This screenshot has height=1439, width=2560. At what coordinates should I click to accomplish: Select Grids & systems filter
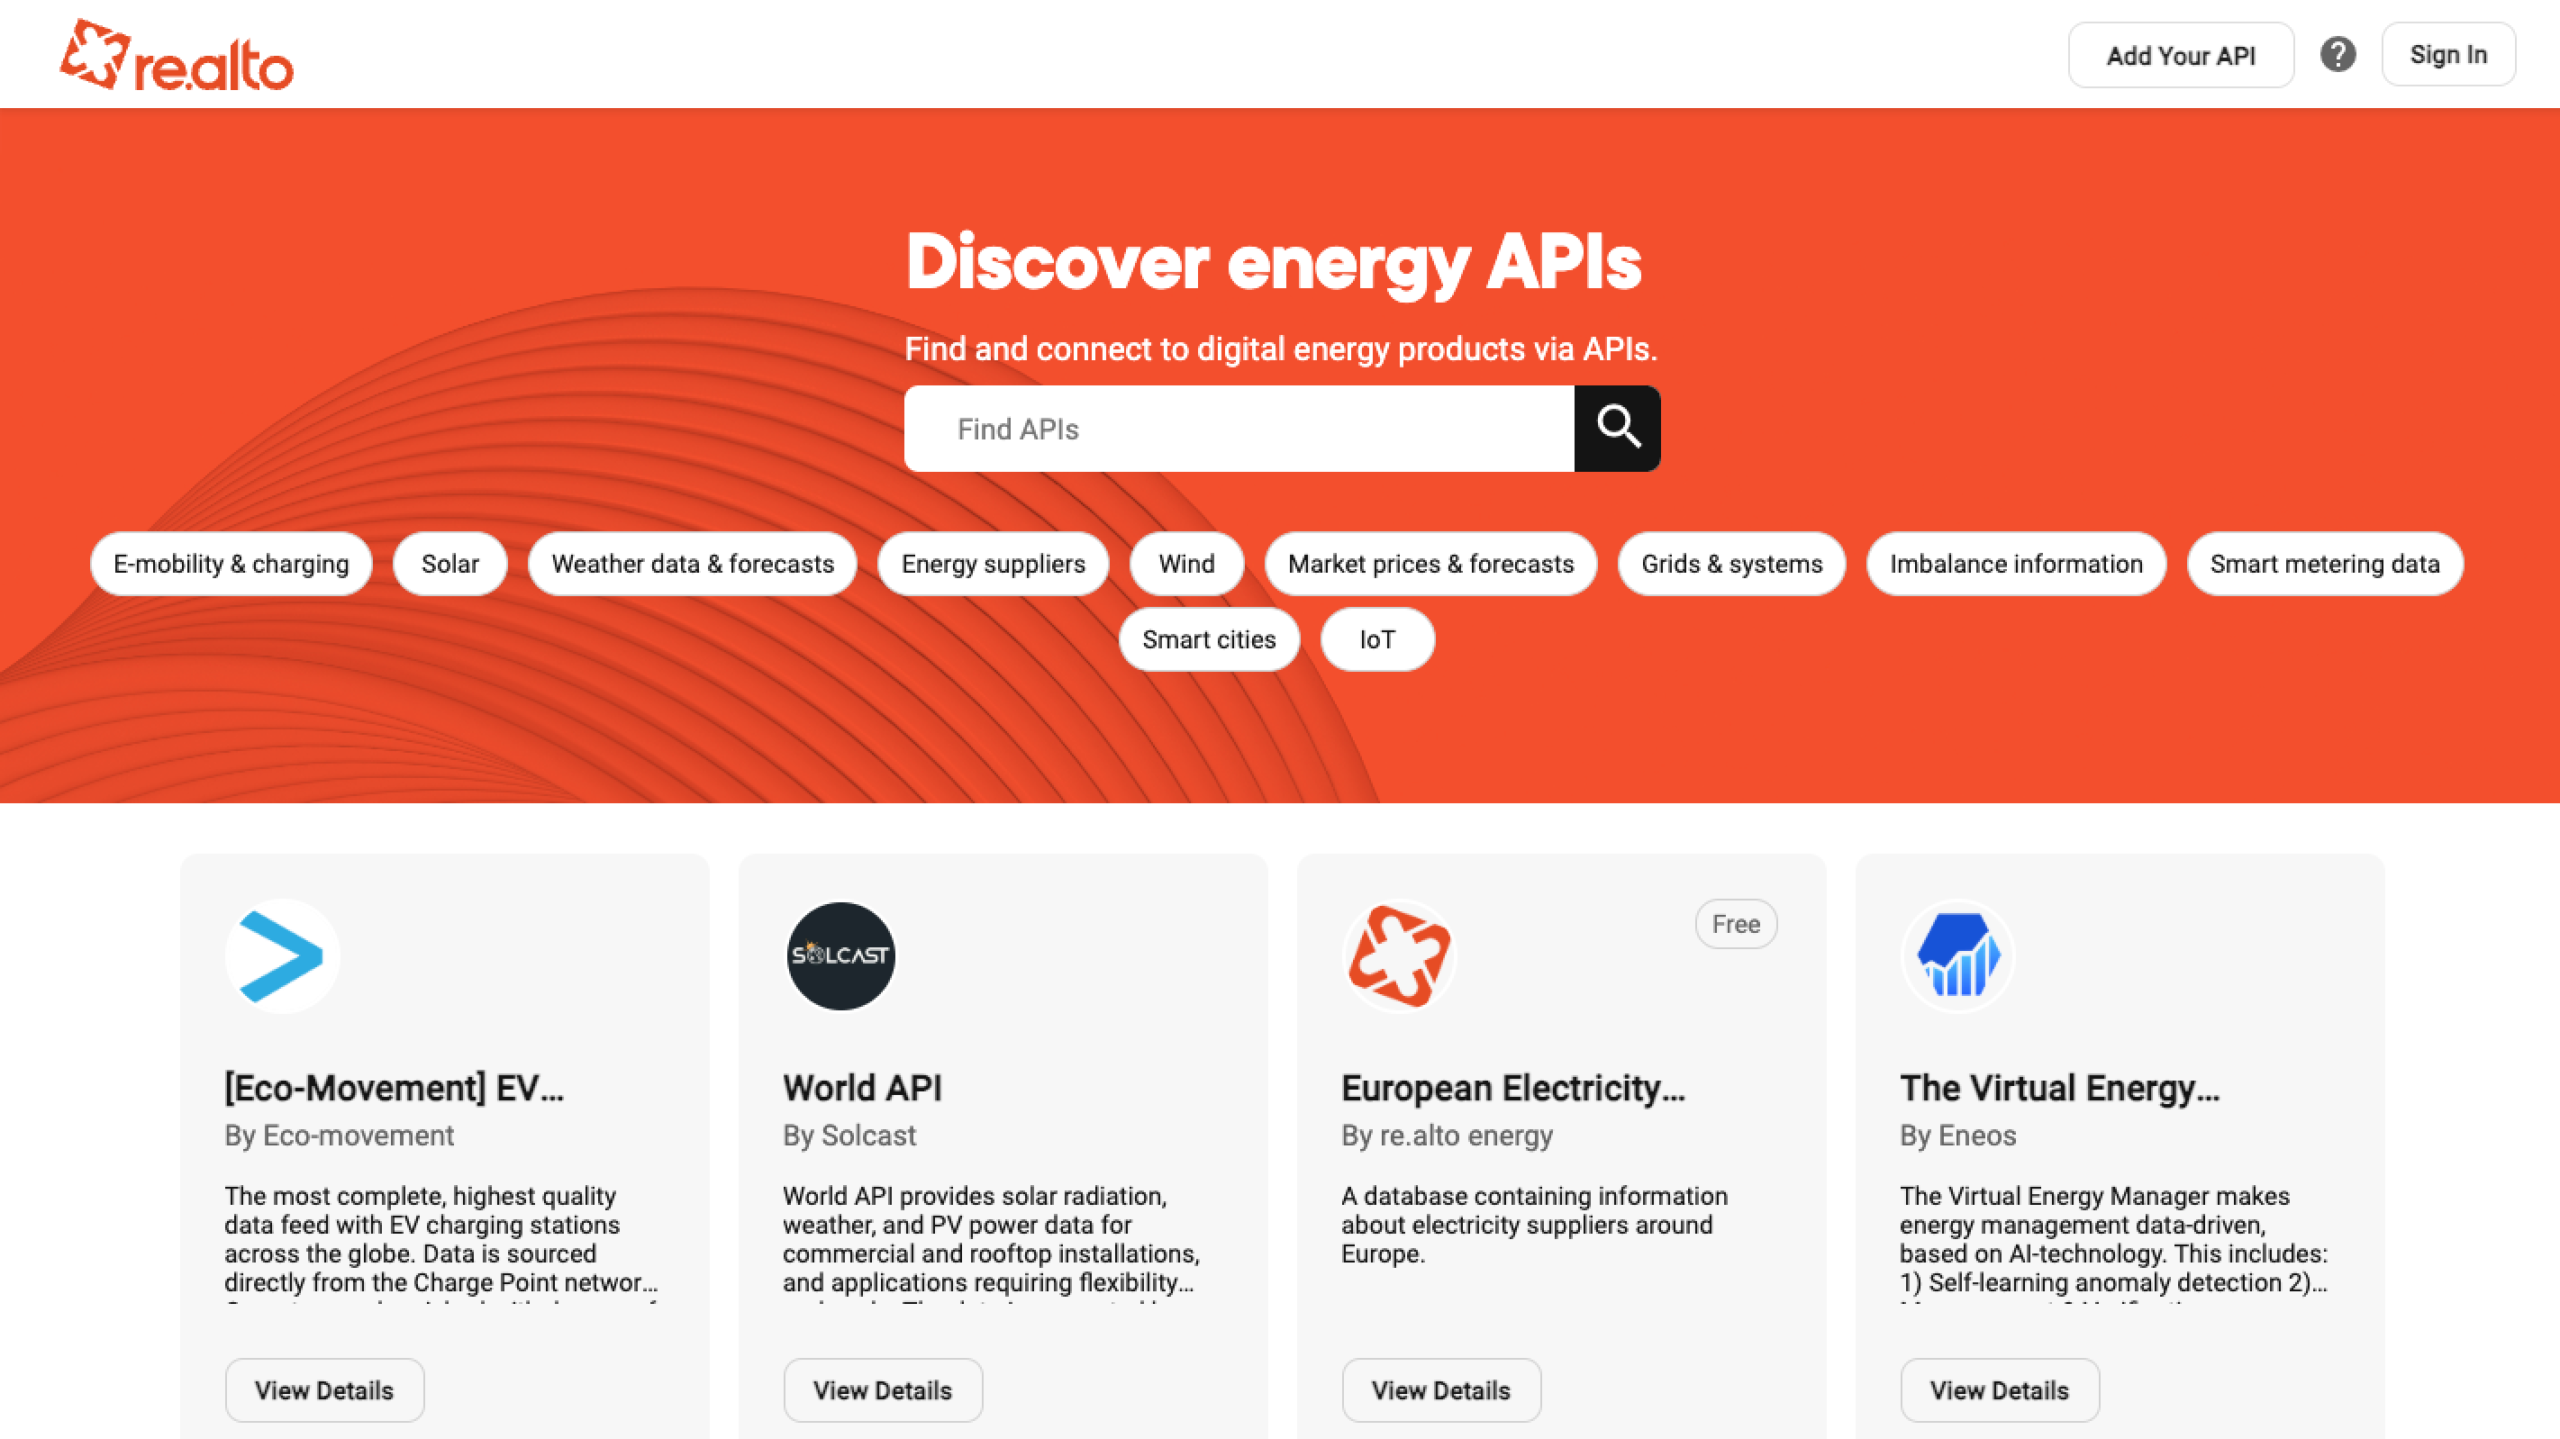coord(1730,563)
